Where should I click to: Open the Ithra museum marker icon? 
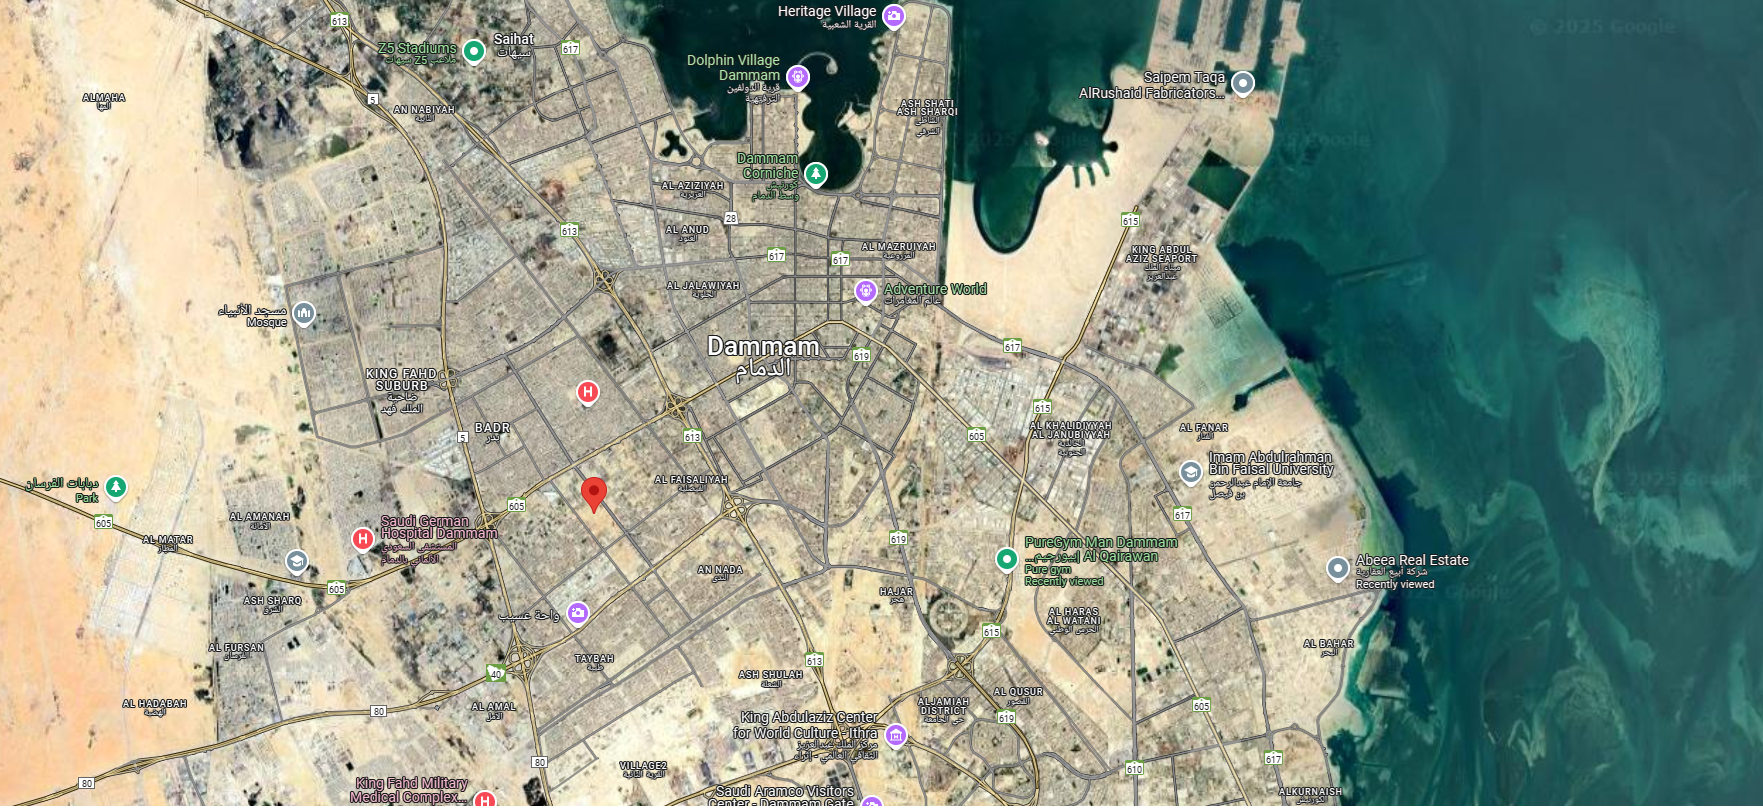(895, 736)
